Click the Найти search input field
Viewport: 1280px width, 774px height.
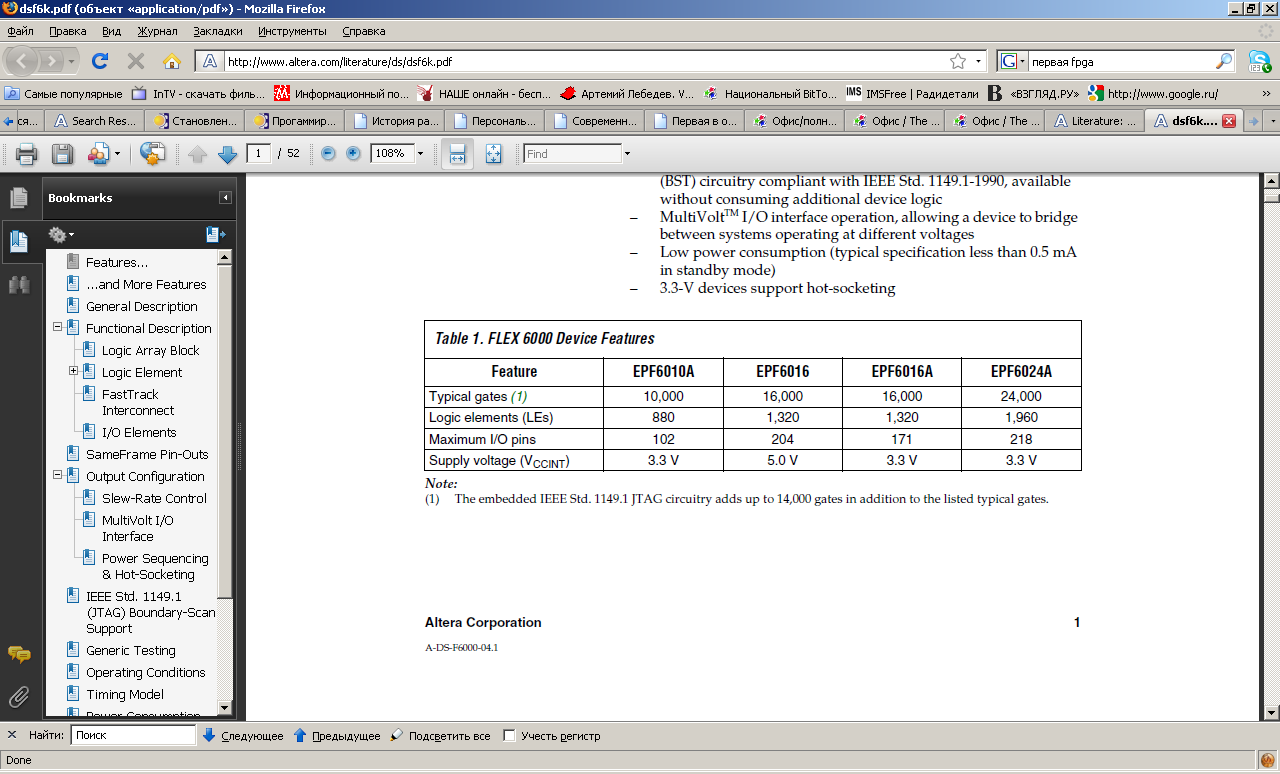click(x=133, y=735)
